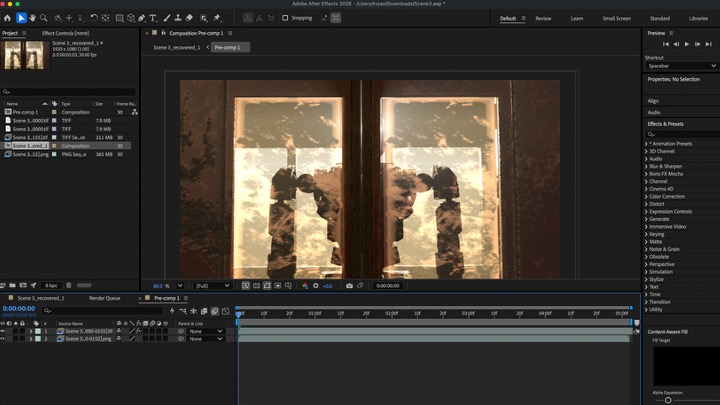Open layer 1 Parent None dropdown
The height and width of the screenshot is (405, 720).
pos(206,331)
